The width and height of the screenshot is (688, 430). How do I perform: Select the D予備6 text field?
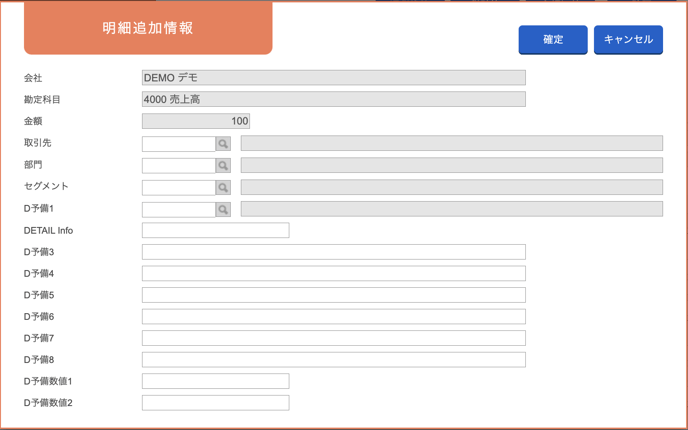coord(334,316)
